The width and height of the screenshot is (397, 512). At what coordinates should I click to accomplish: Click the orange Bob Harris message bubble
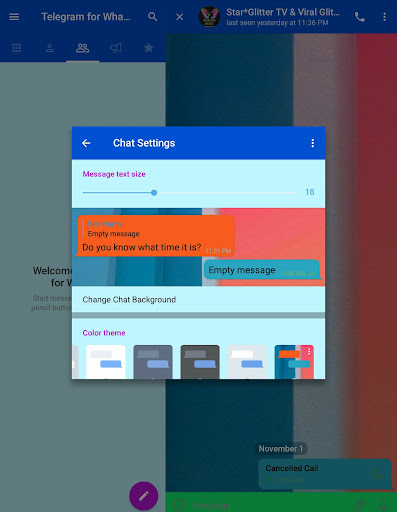click(155, 236)
